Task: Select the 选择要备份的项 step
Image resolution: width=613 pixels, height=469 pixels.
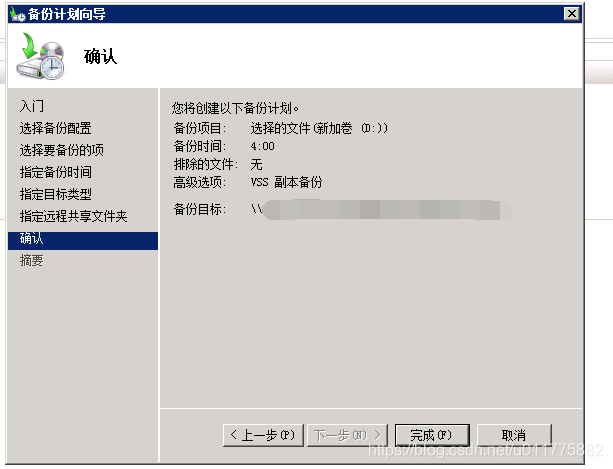Action: (61, 150)
